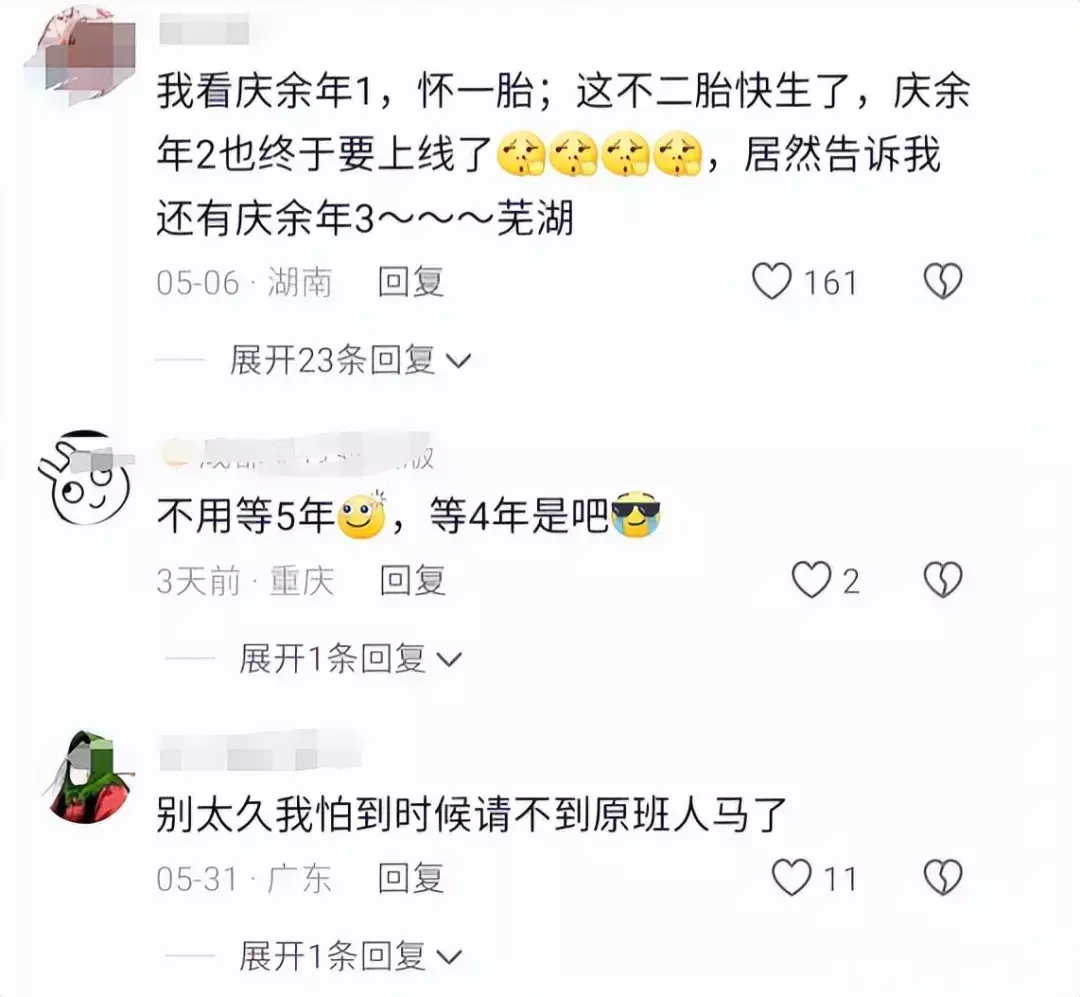Open the blurred username of the first commenter
The height and width of the screenshot is (997, 1080).
pos(204,32)
